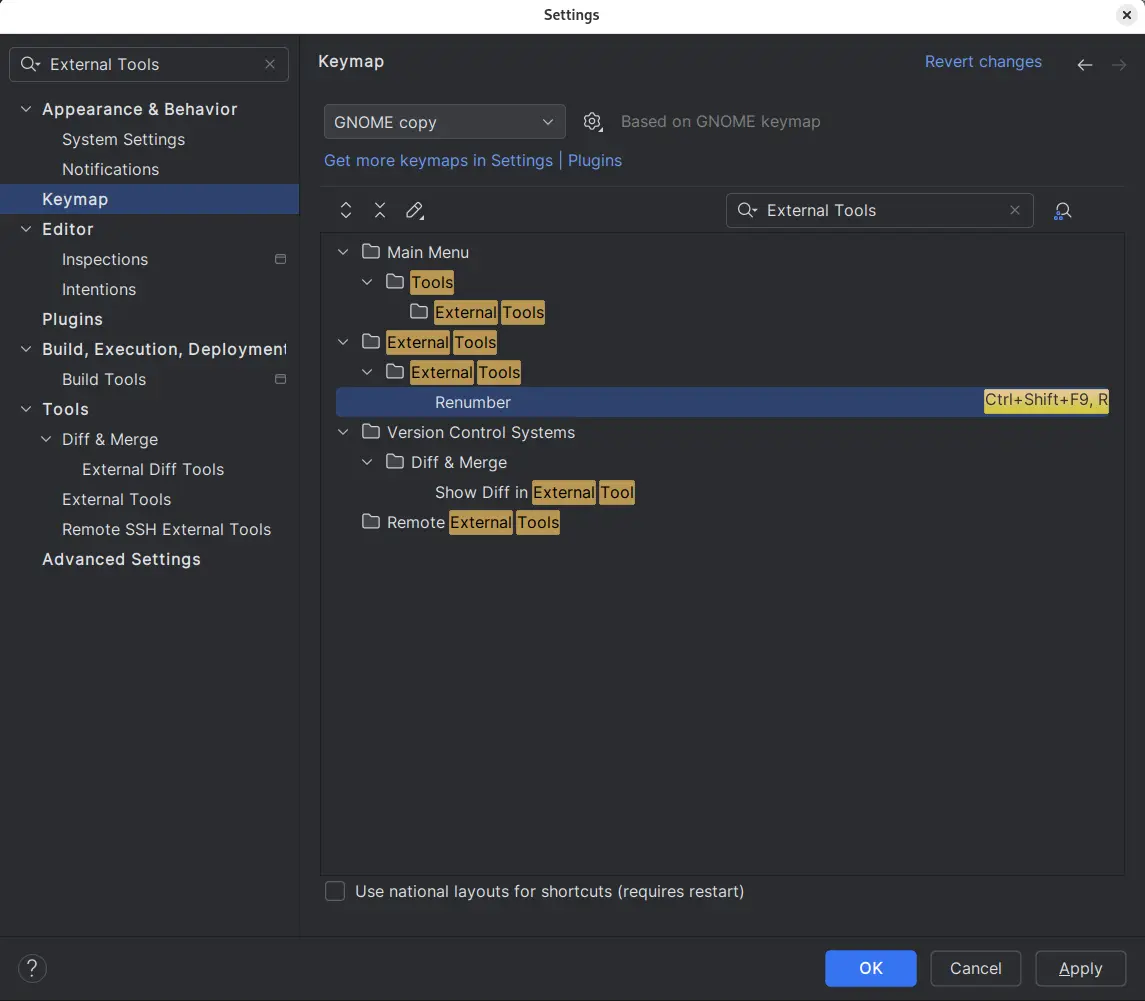Screen dimensions: 1145x1001
Task: Select Show Diff in External Tool action
Action: [x=534, y=492]
